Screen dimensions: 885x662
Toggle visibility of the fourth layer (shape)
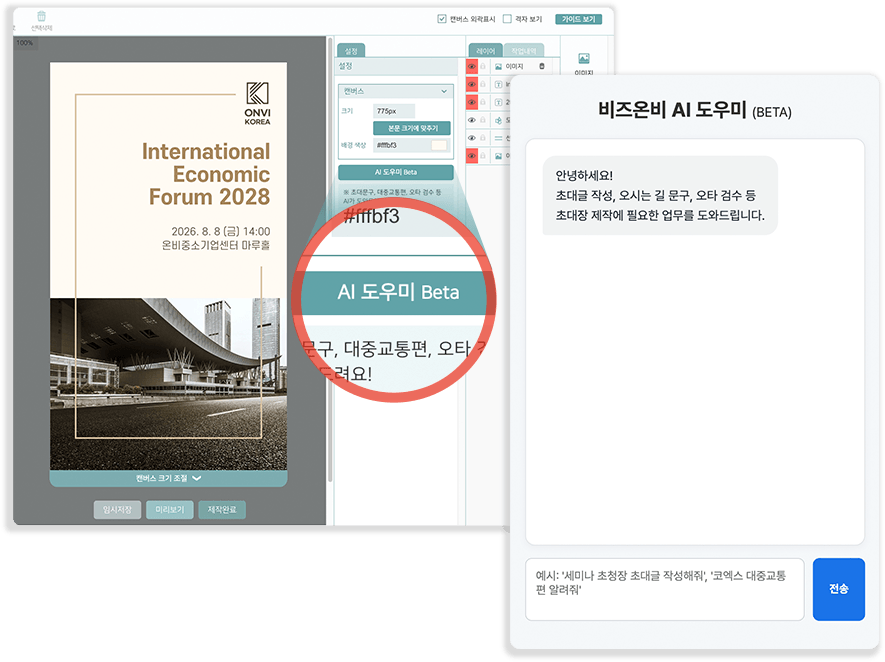click(472, 120)
